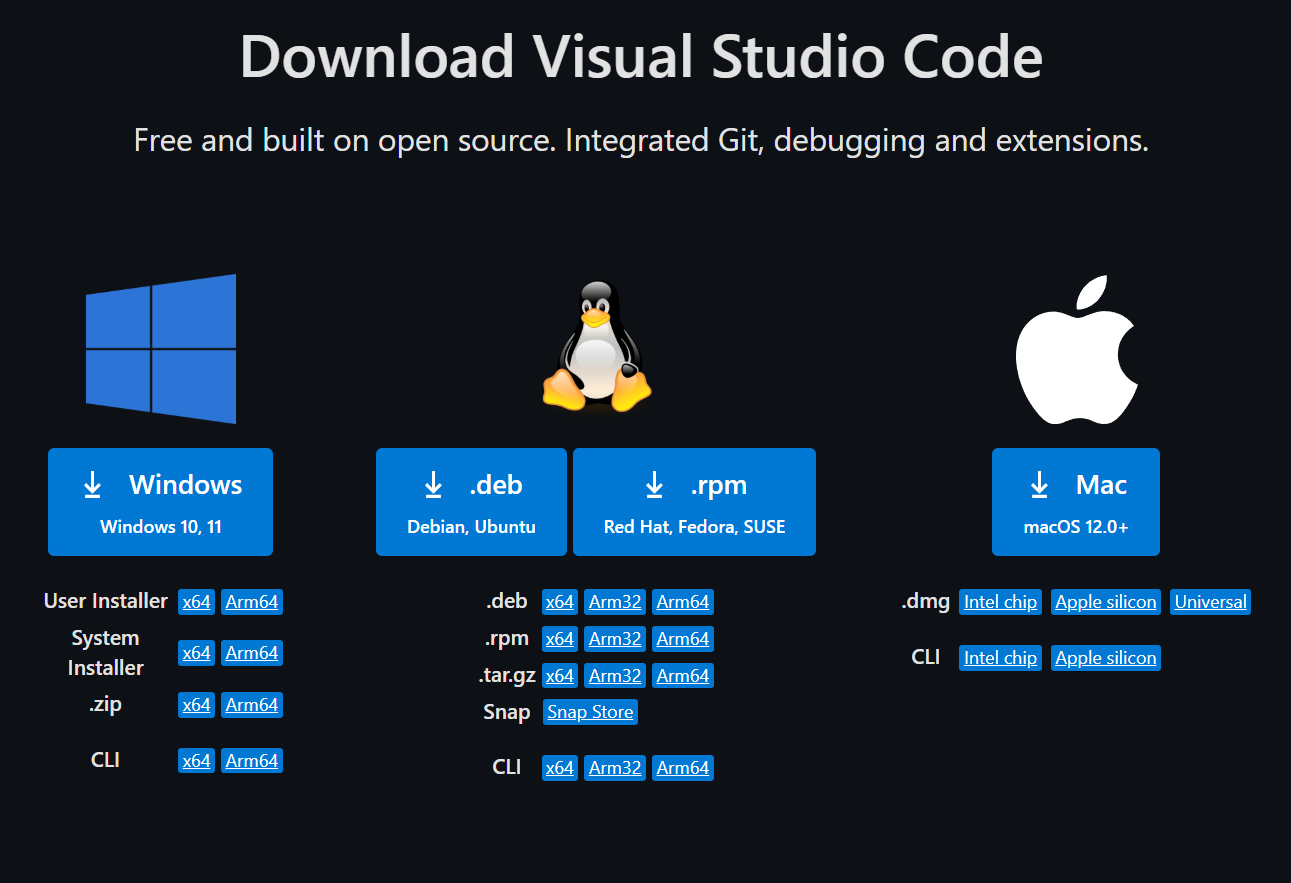Download Arm32 .deb package
This screenshot has width=1291, height=883.
tap(614, 601)
